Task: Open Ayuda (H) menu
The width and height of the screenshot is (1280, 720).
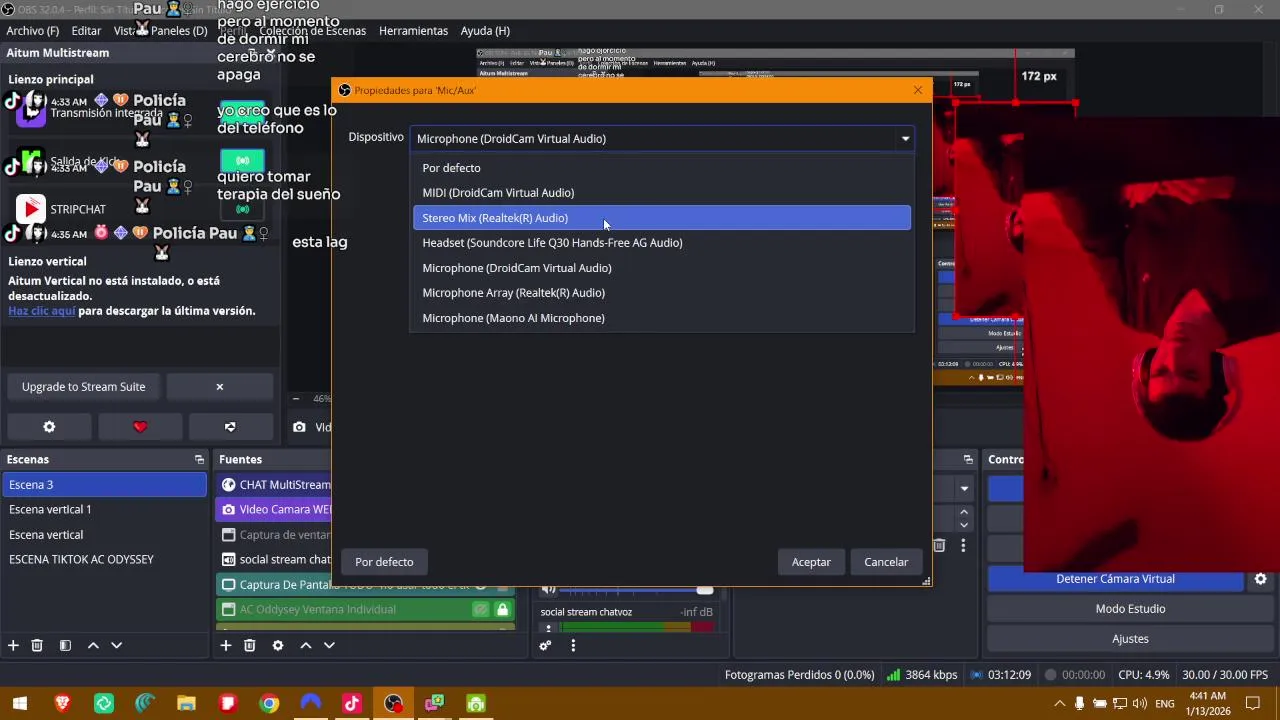Action: 485,31
